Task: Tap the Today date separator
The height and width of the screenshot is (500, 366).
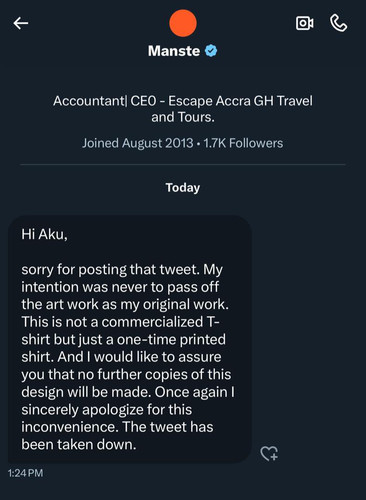Action: 183,188
